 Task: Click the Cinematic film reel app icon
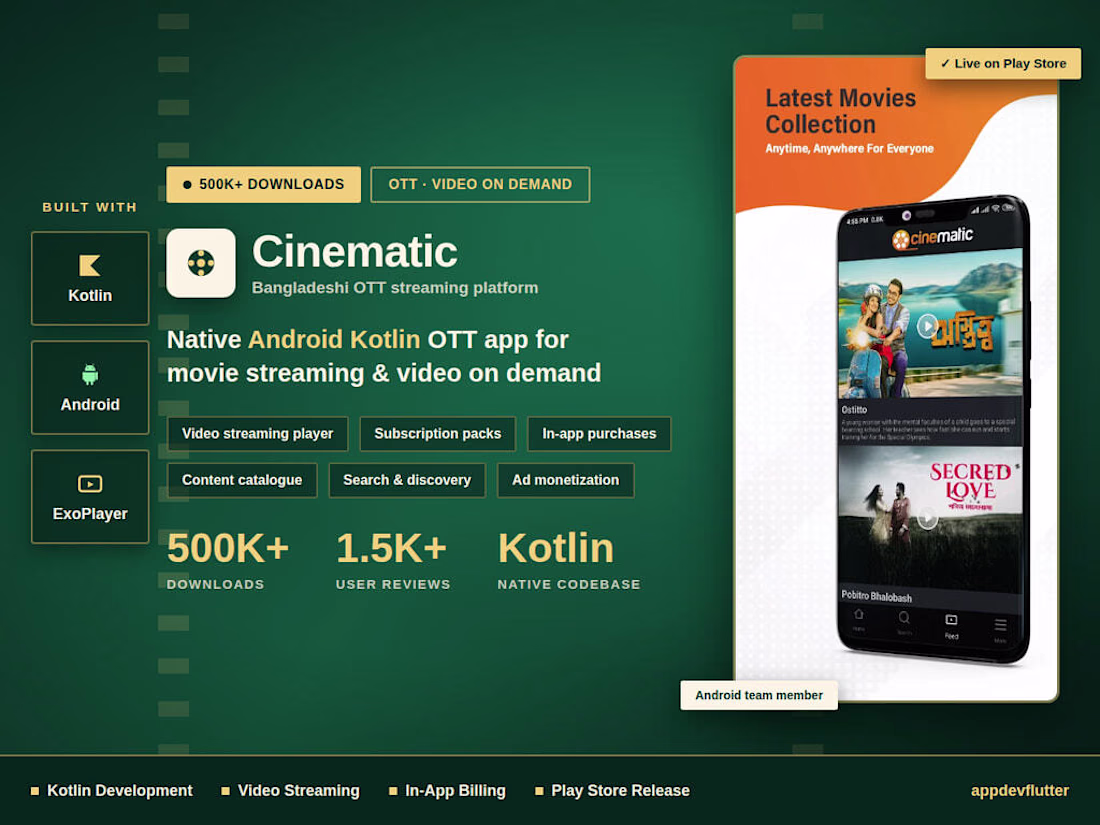(201, 263)
